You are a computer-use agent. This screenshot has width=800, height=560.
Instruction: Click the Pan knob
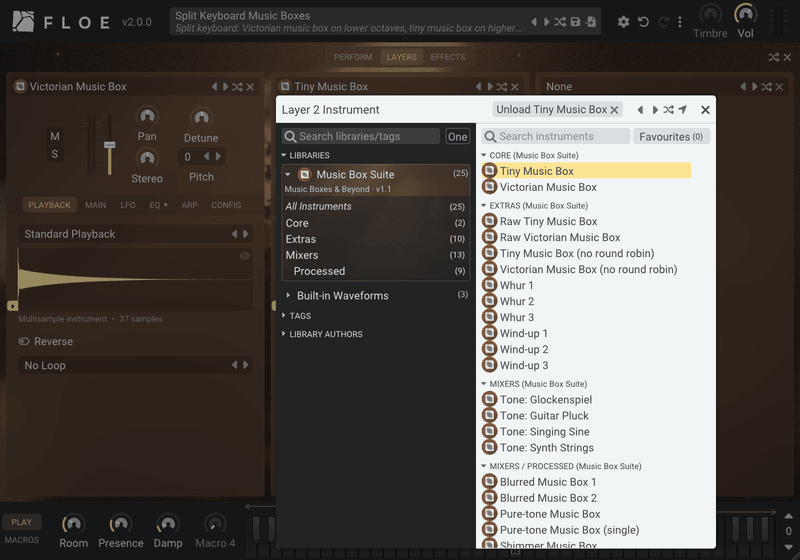click(147, 117)
